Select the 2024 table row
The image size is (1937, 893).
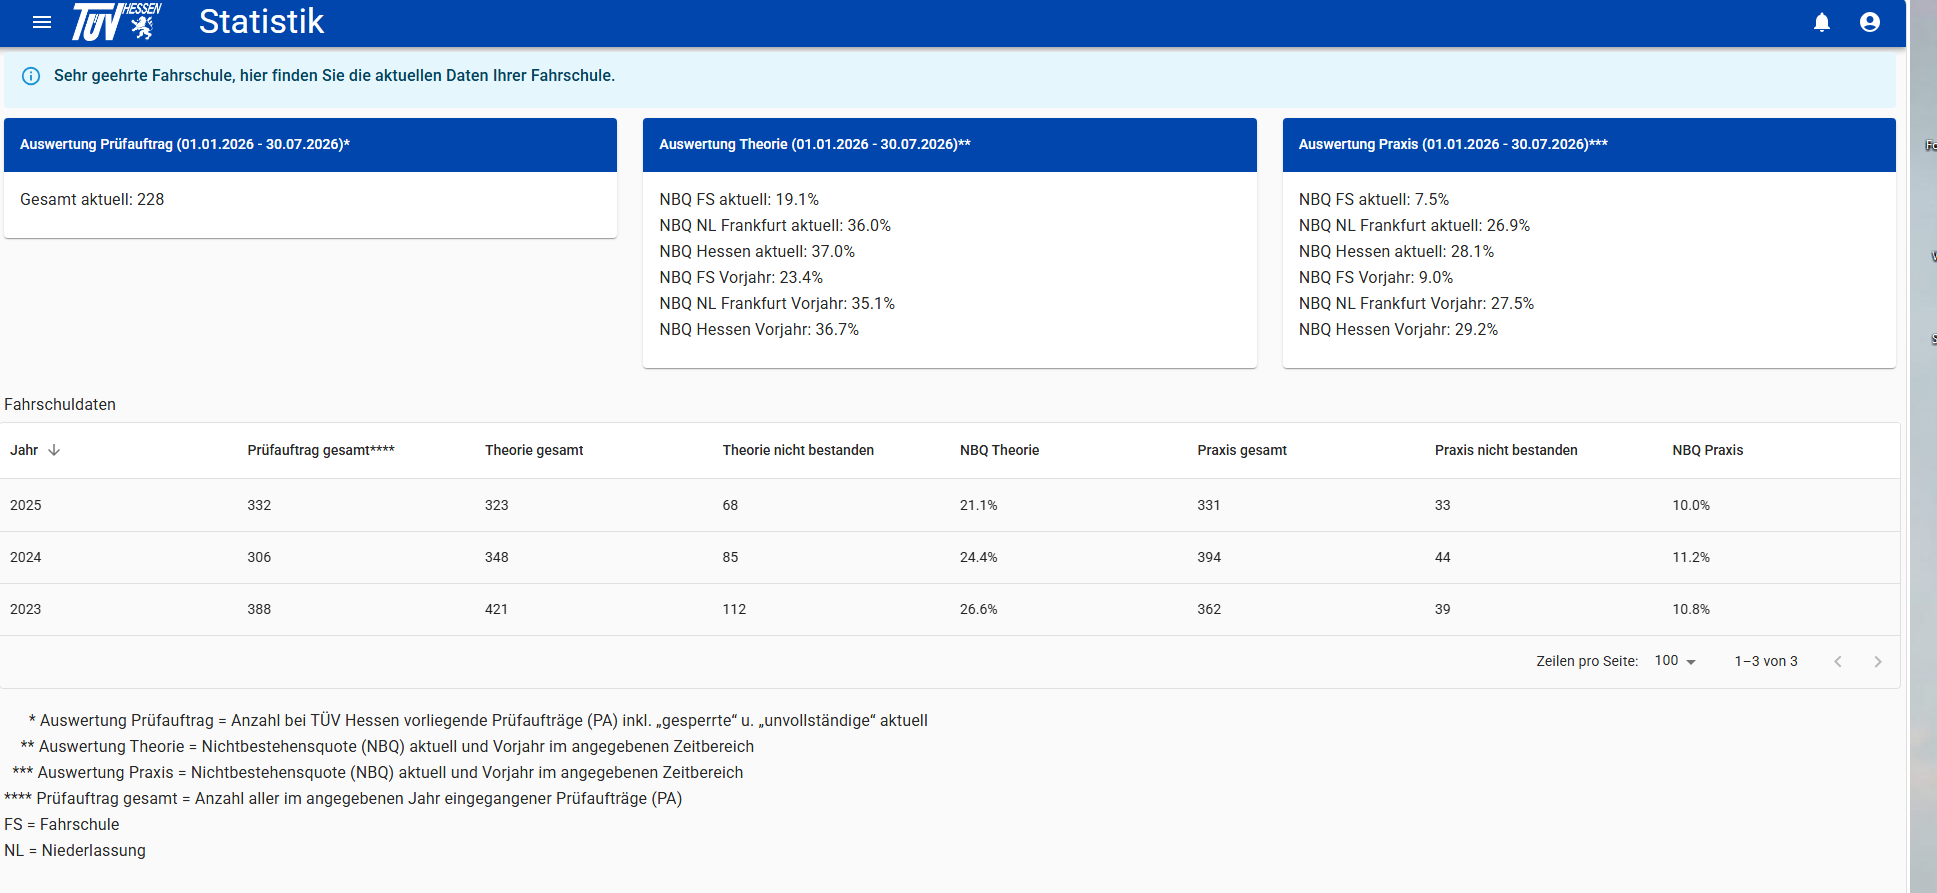tap(950, 557)
